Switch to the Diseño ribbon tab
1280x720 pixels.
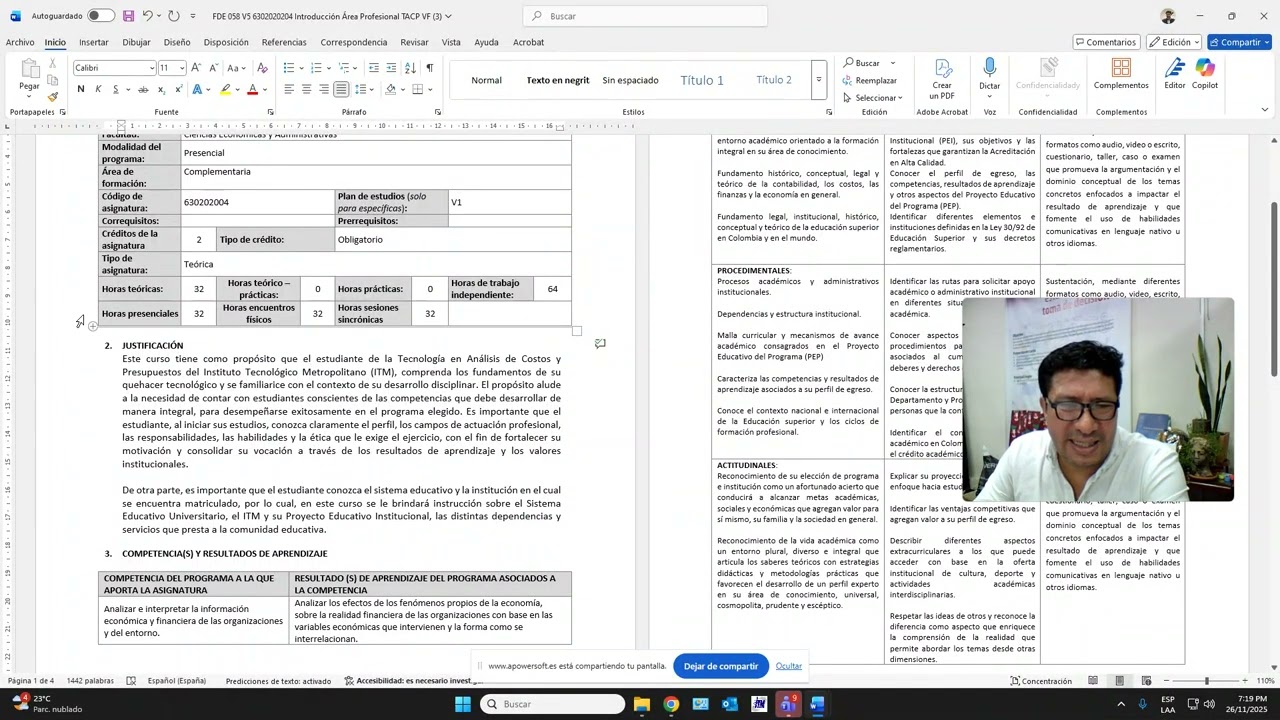[x=177, y=42]
